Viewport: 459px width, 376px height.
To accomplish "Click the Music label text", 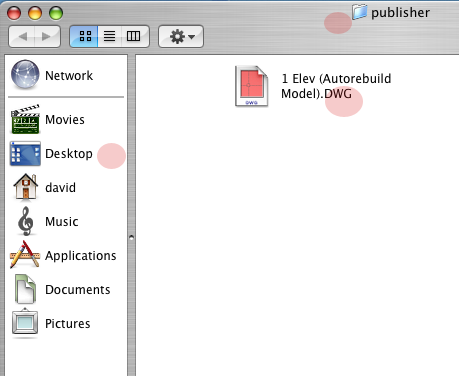I will click(62, 221).
